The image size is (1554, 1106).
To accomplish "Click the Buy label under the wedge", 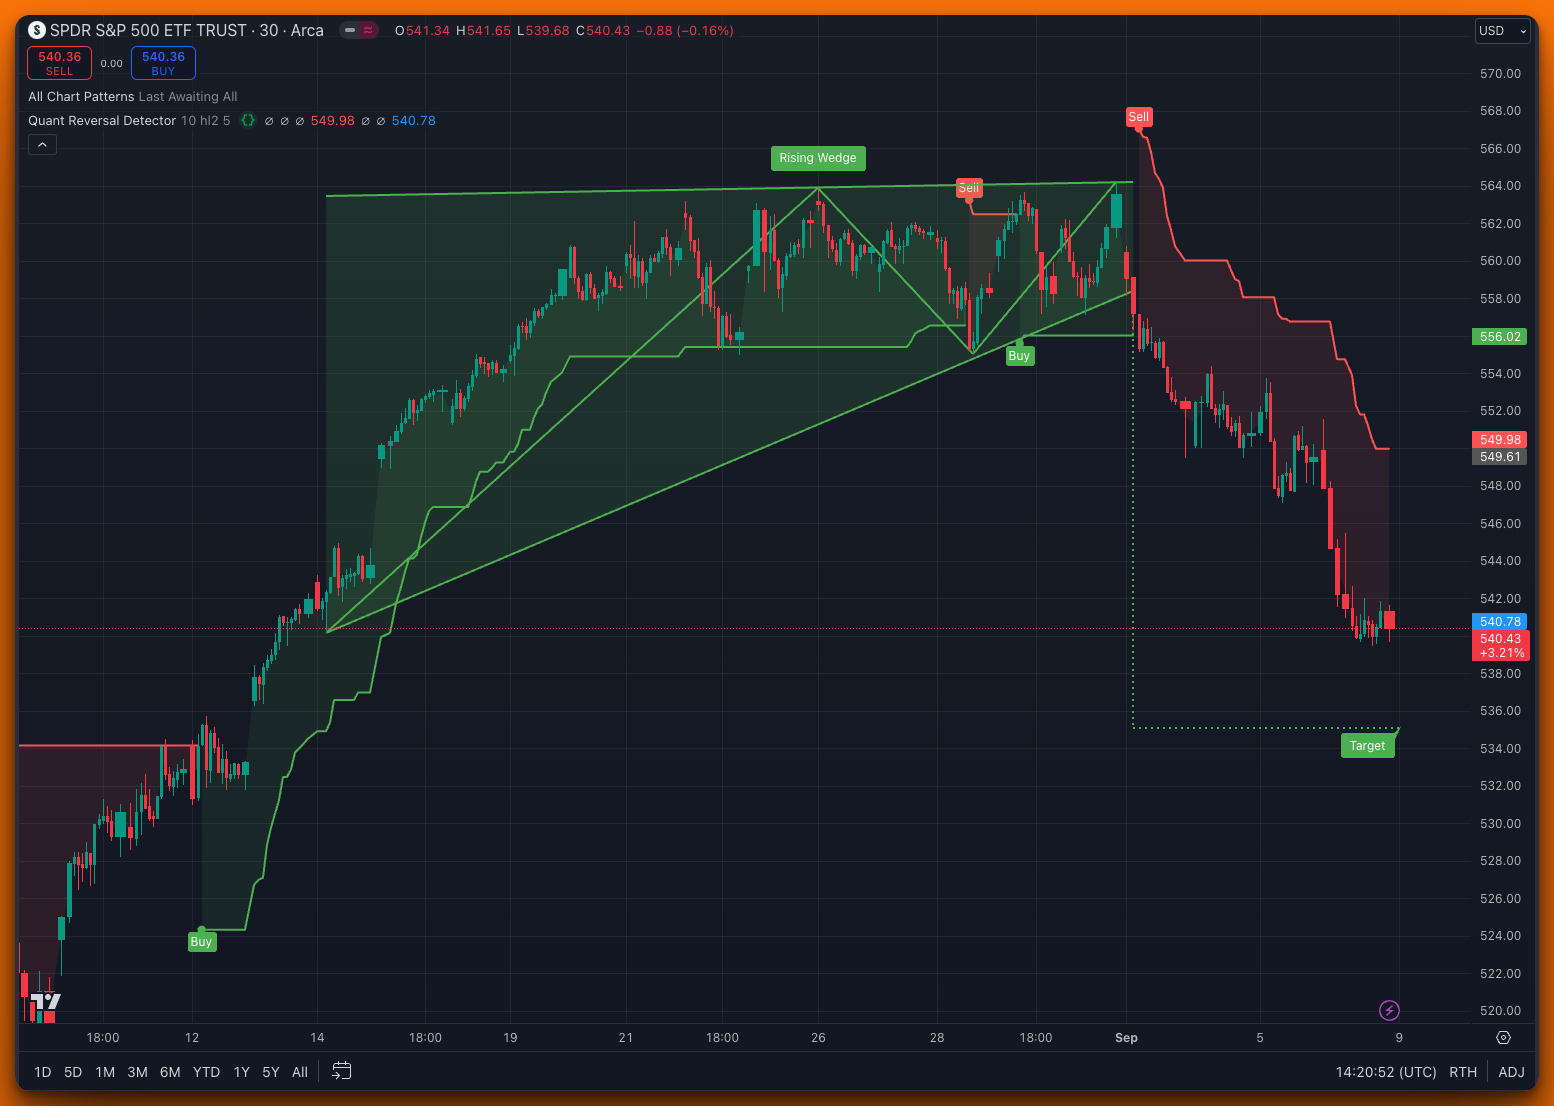I will coord(1019,356).
